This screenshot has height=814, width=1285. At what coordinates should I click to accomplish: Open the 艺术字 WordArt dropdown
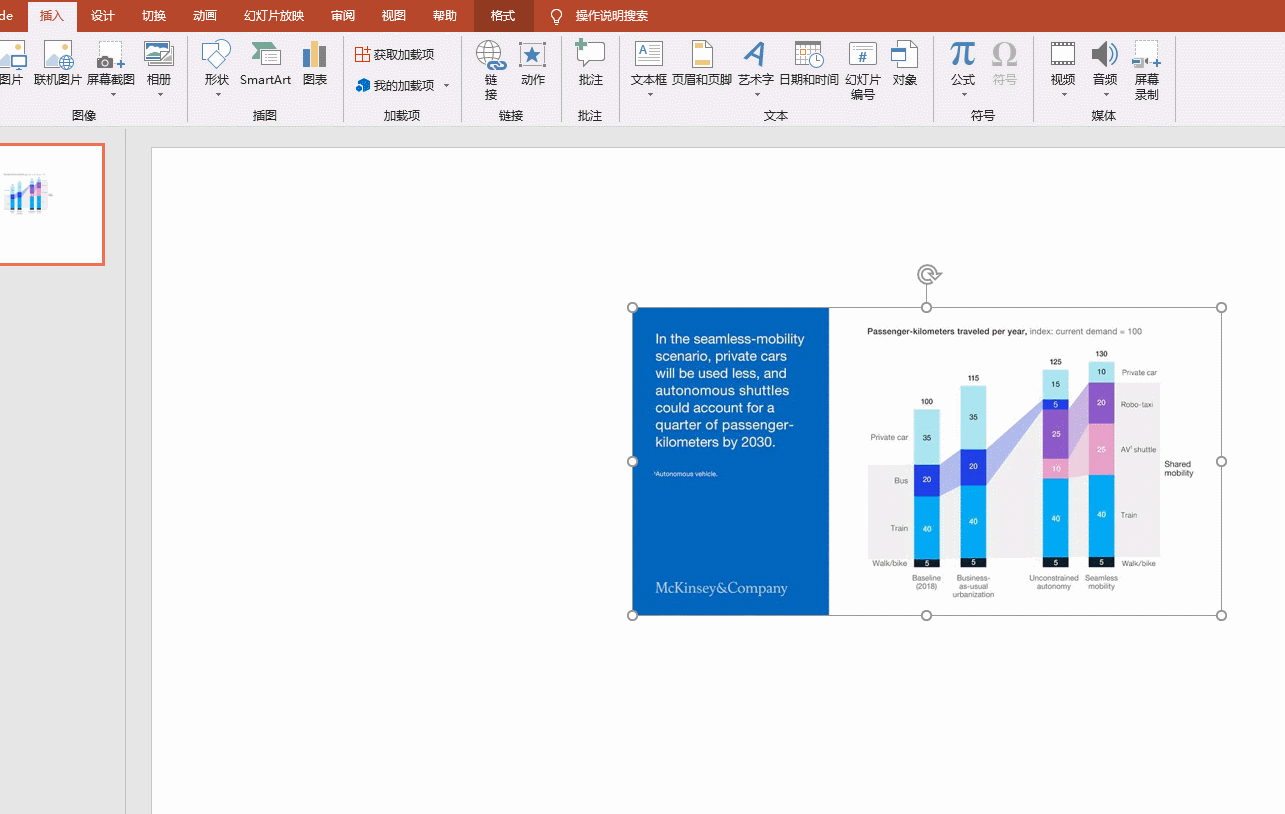pos(756,95)
